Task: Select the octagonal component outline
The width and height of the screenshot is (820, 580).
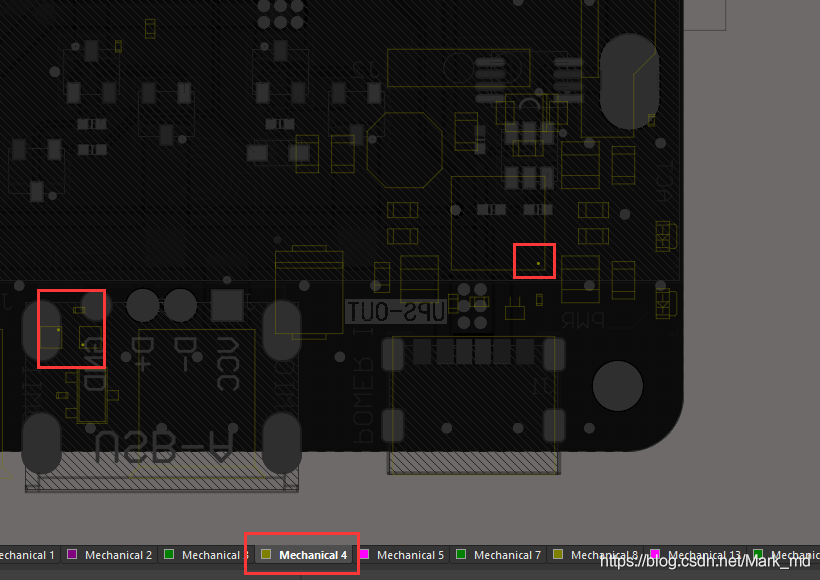Action: click(x=404, y=150)
